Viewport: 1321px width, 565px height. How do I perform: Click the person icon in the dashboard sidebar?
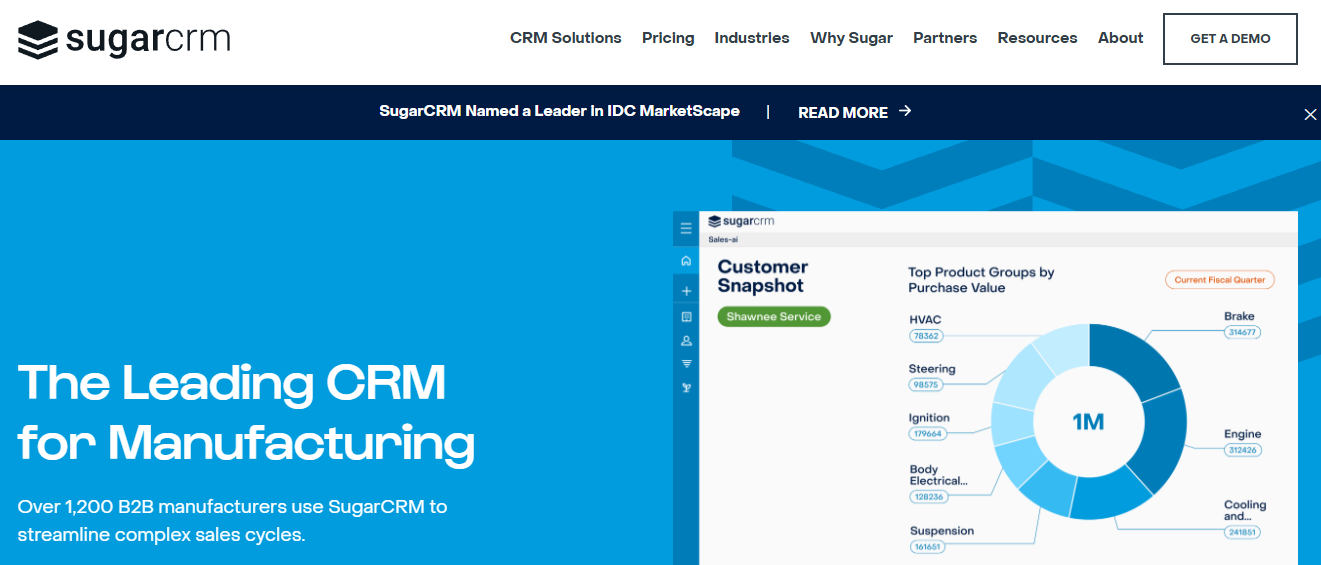[686, 340]
